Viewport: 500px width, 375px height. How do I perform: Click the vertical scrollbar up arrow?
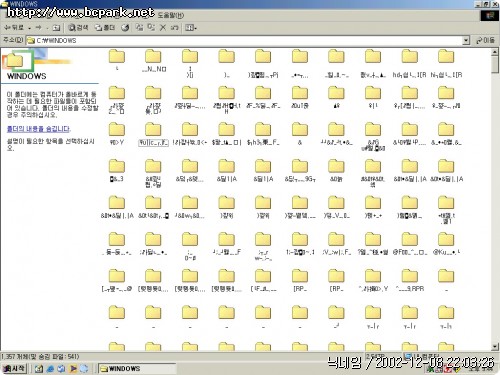(495, 52)
